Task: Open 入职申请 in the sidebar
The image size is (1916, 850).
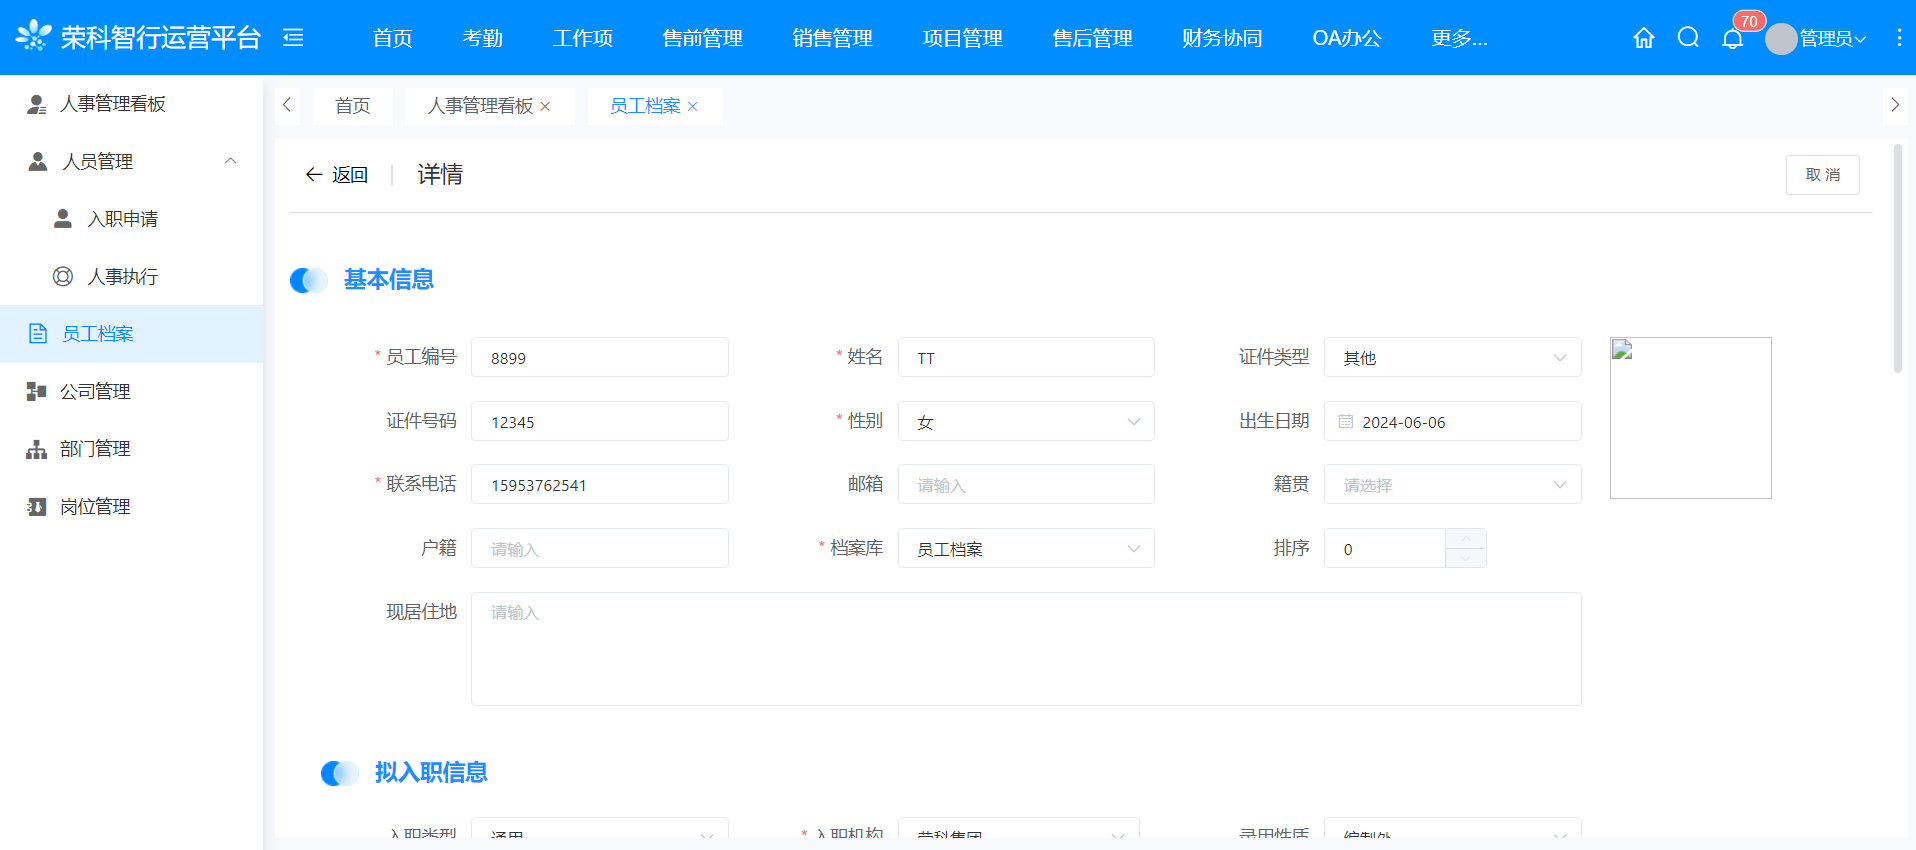Action: (x=122, y=219)
